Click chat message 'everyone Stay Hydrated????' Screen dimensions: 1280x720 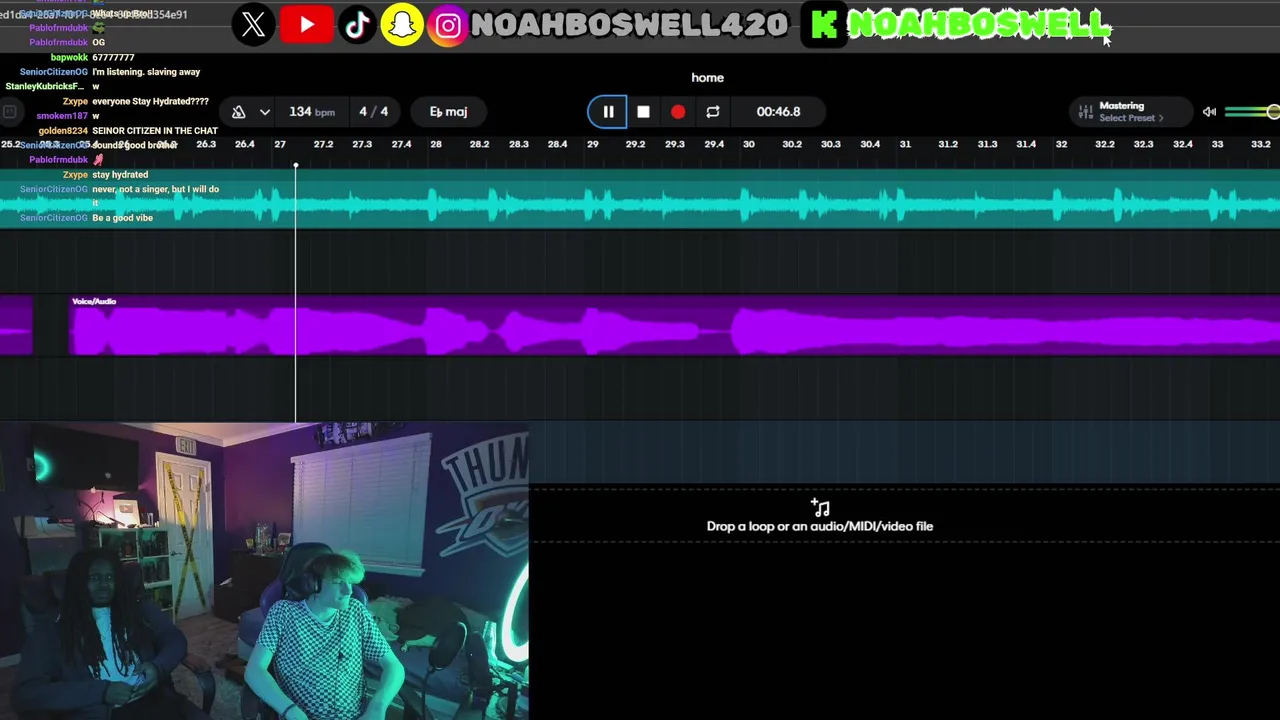pyautogui.click(x=150, y=101)
